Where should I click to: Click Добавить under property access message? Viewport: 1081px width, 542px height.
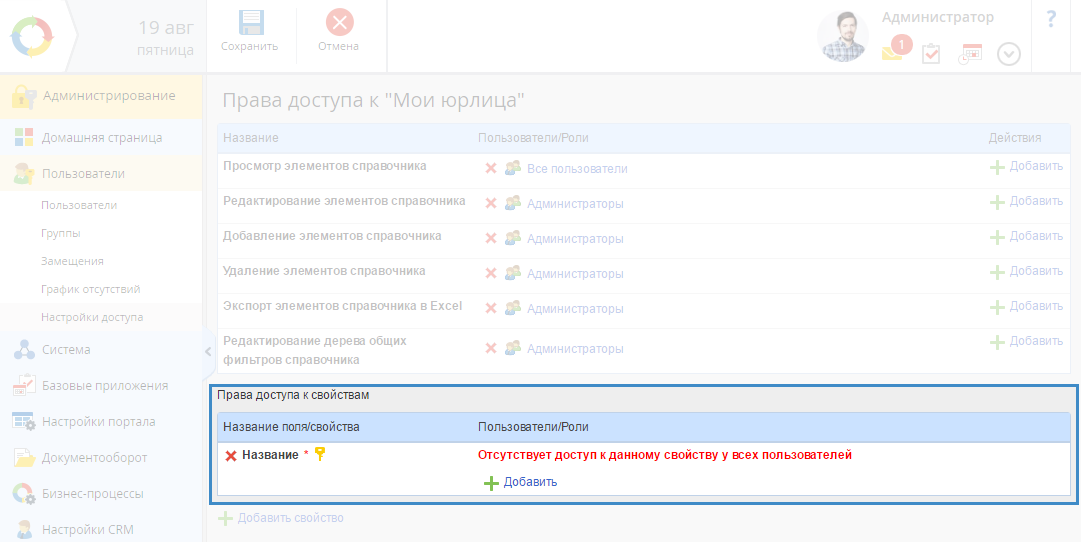click(x=520, y=482)
